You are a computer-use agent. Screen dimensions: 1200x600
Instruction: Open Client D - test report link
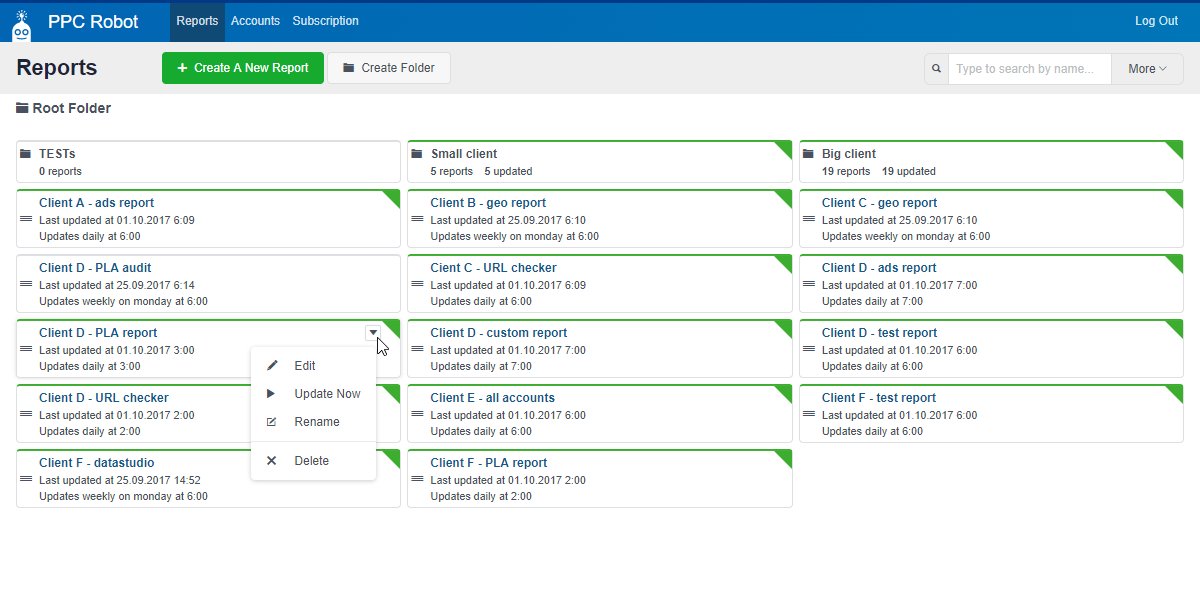(x=880, y=333)
